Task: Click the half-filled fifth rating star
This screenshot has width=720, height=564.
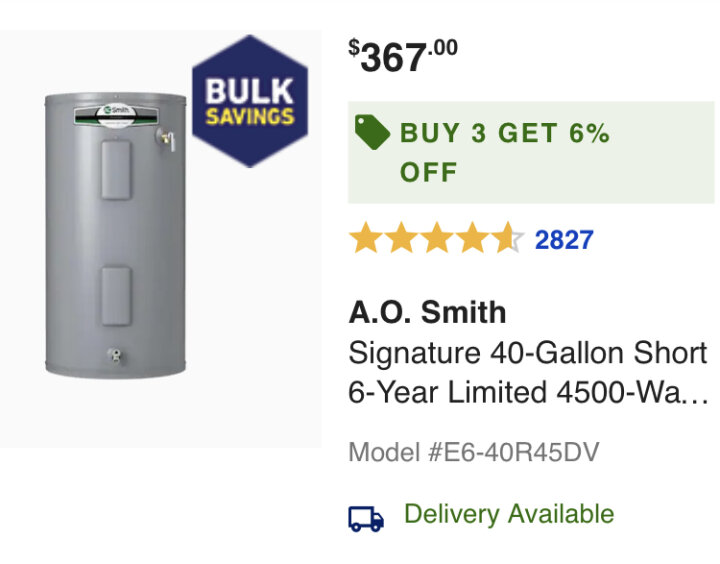Action: [x=507, y=238]
